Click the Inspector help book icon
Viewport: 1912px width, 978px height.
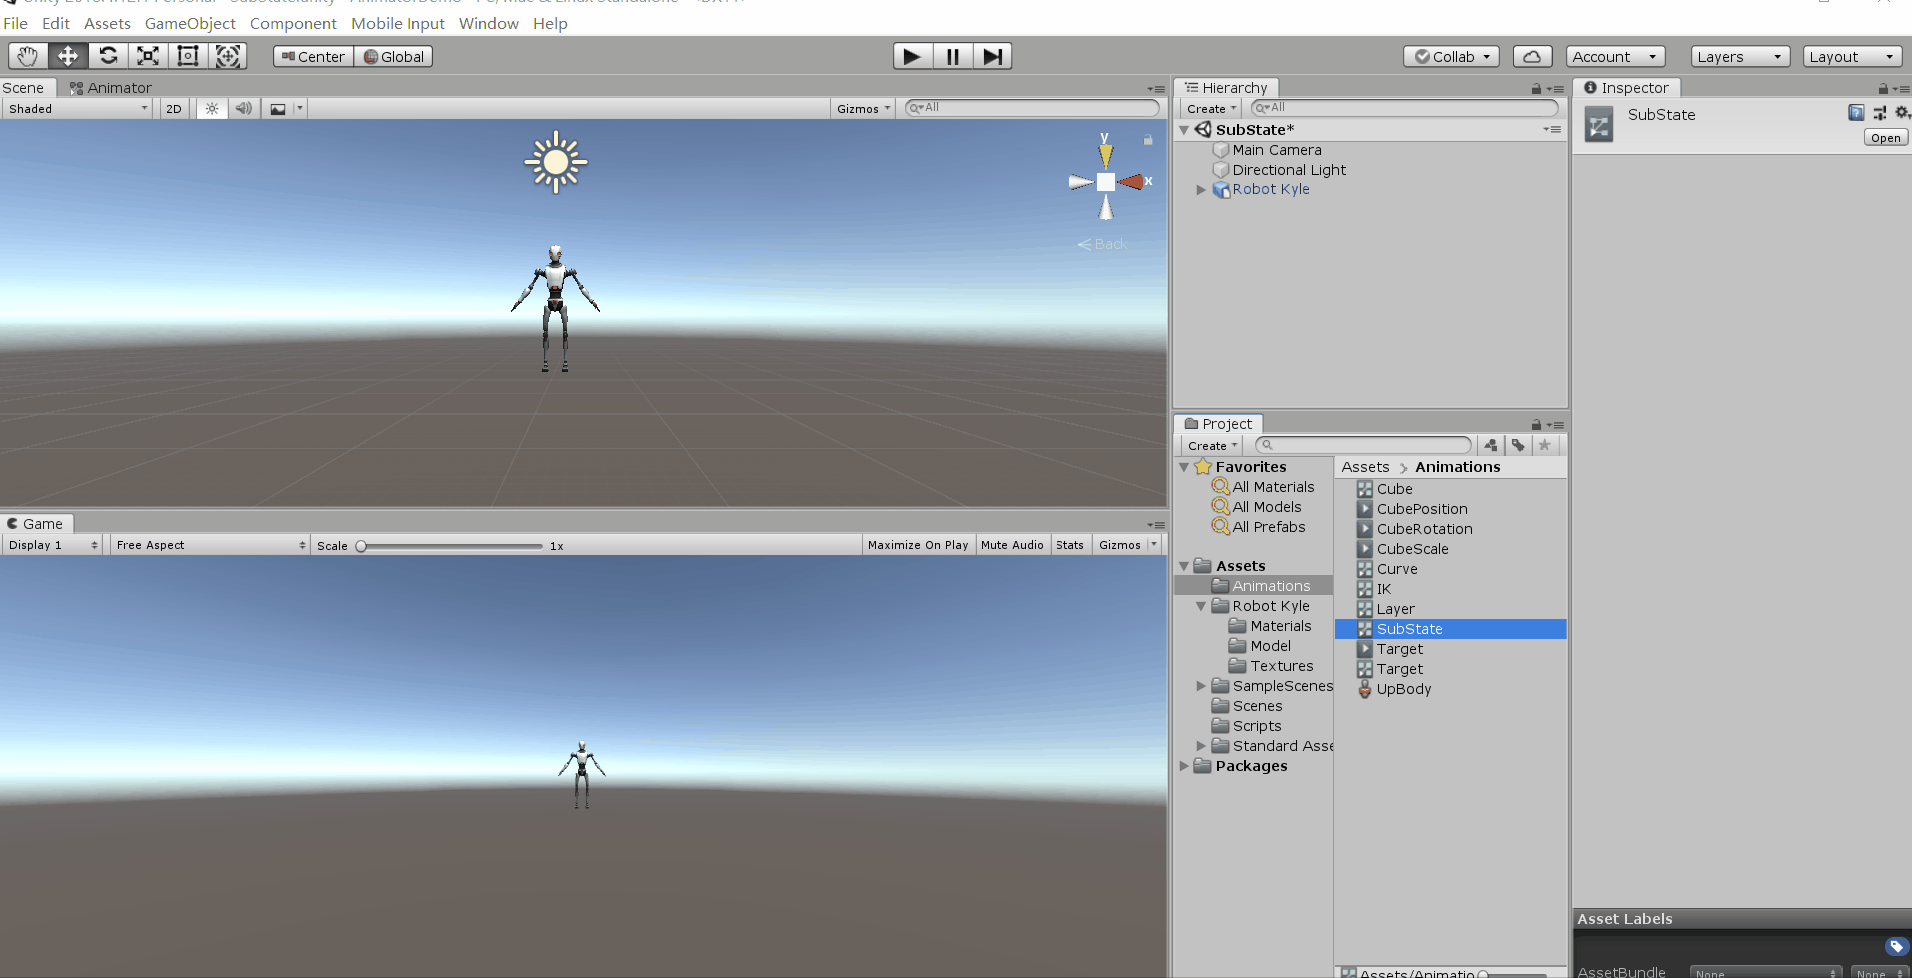click(1856, 113)
